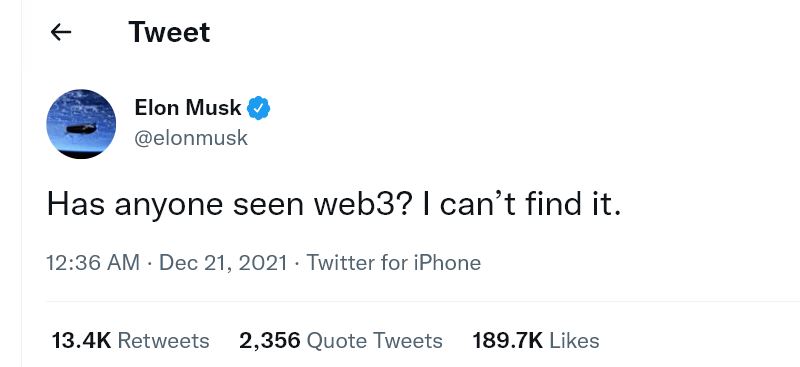Click the word Retweets beside 13.4K
Viewport: 800px width, 367px height.
coord(163,340)
